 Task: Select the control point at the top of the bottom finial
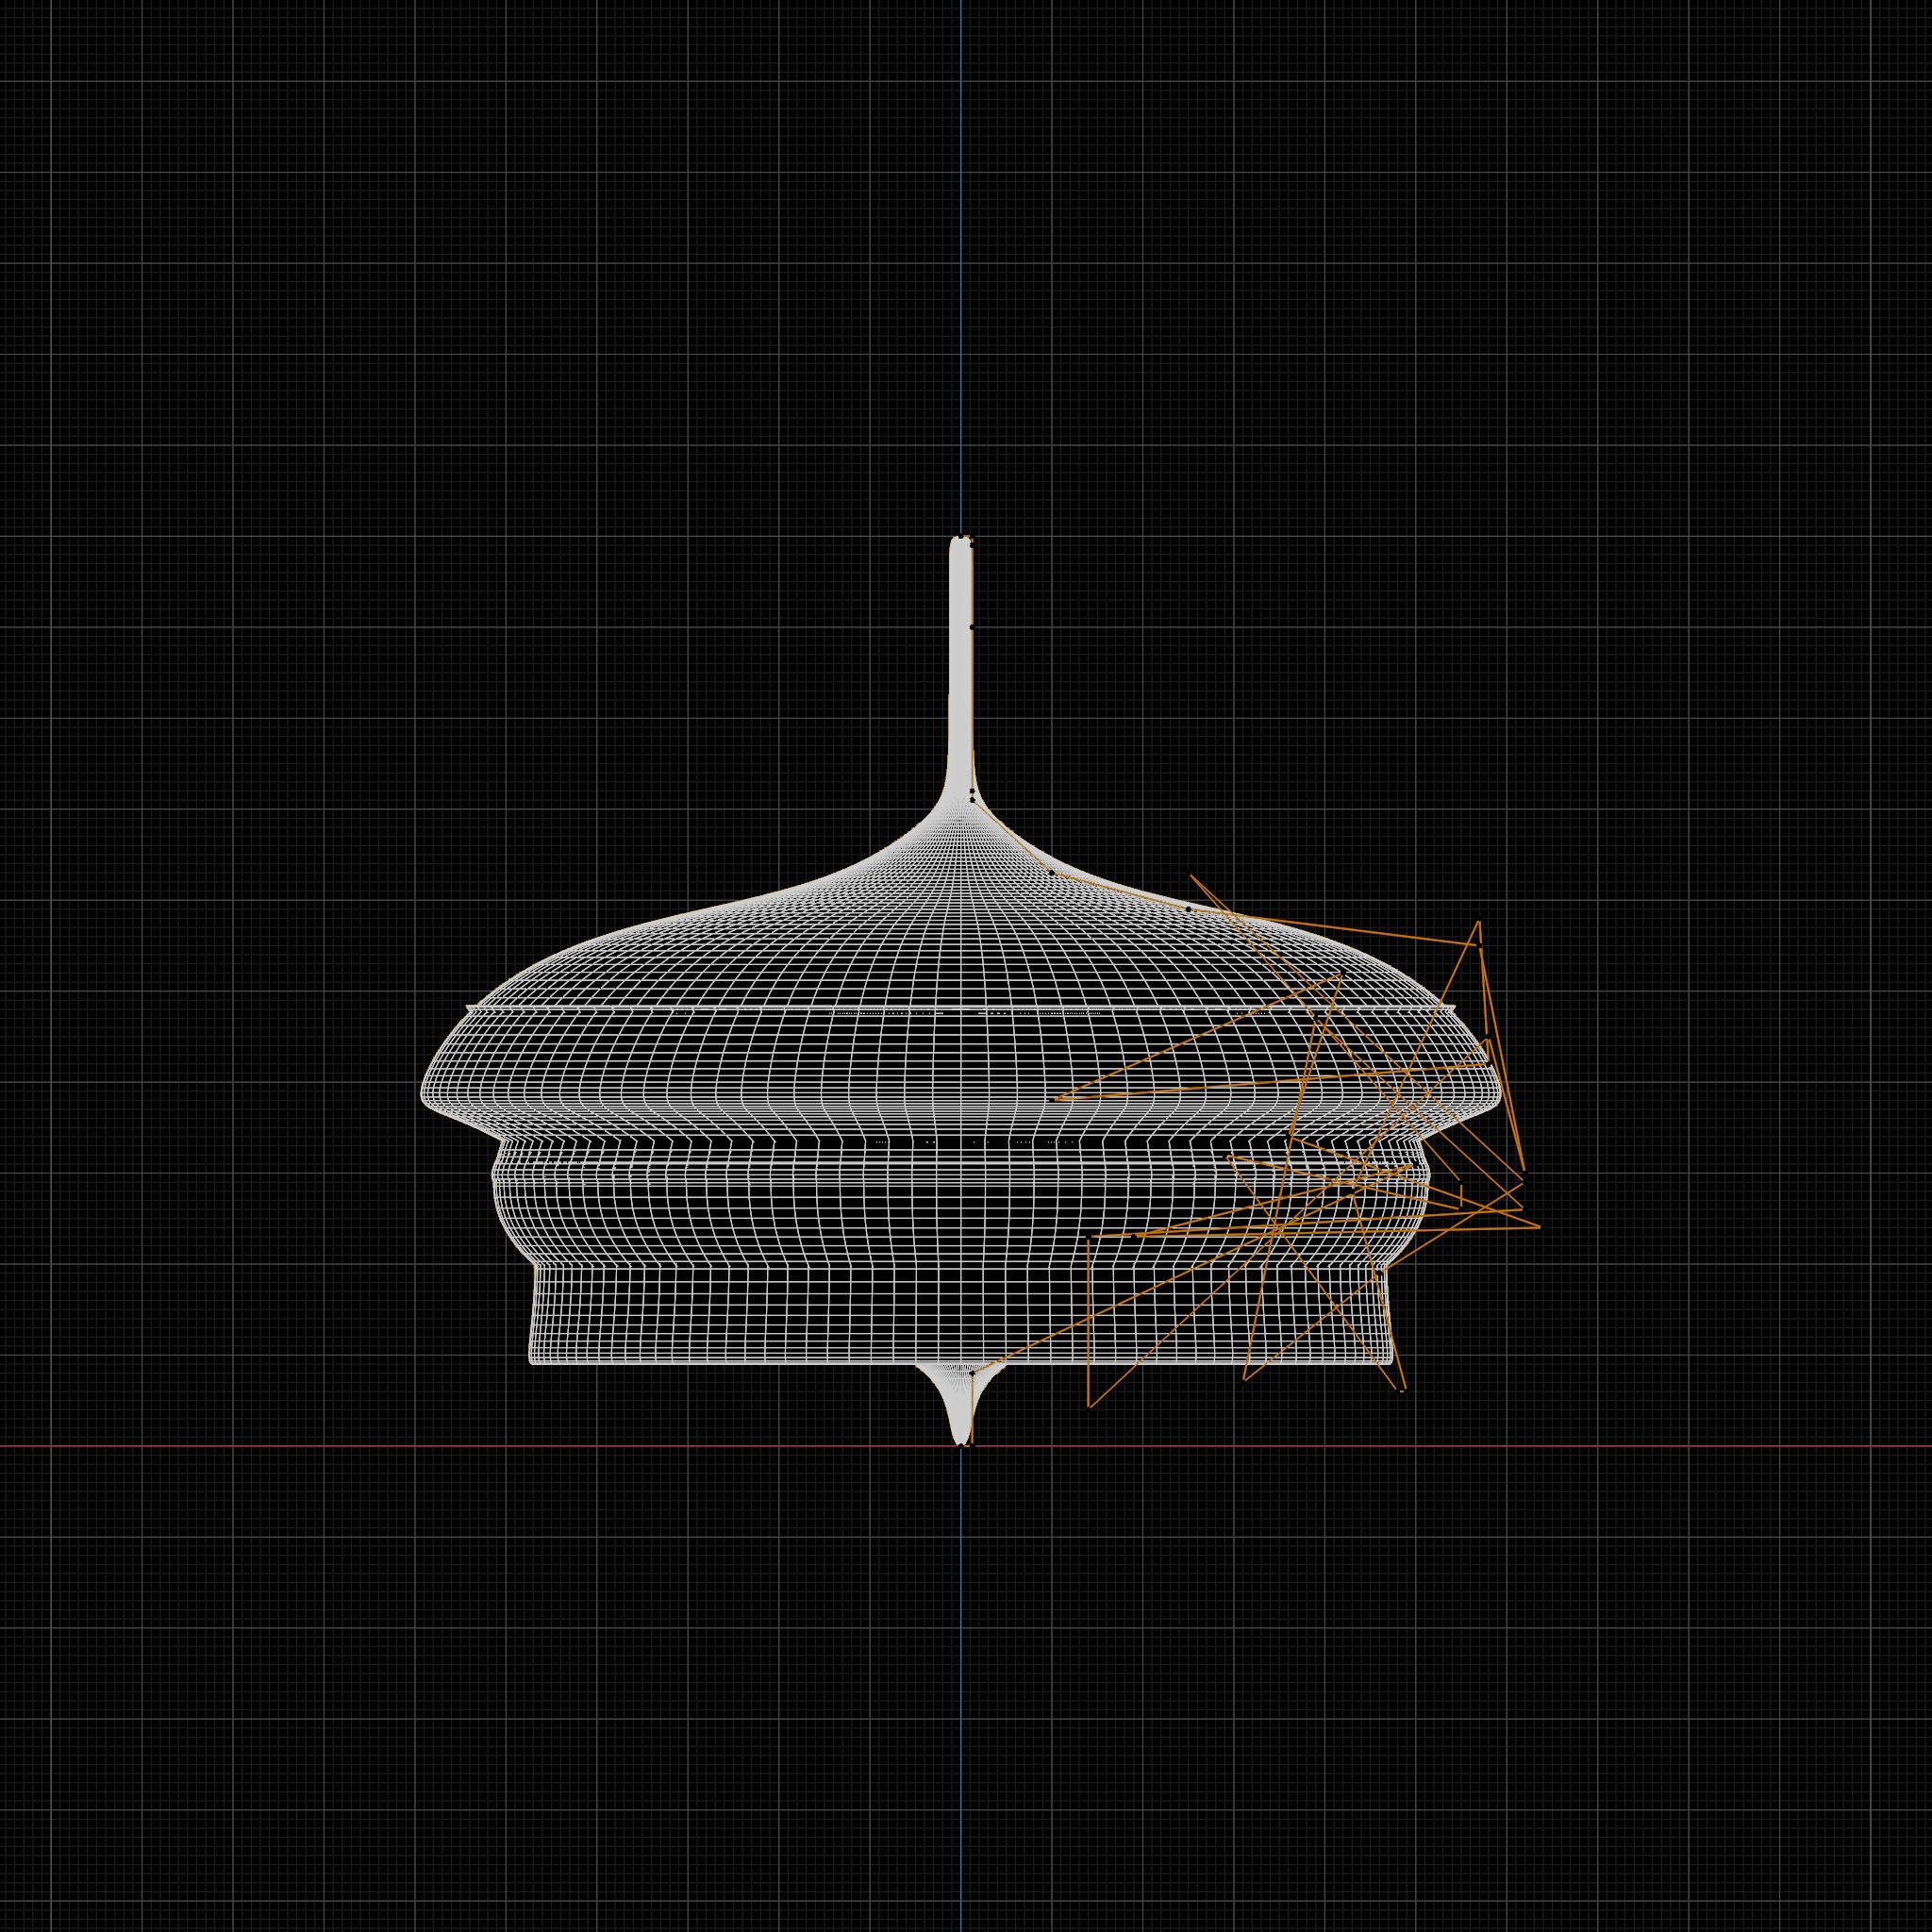pos(972,1373)
